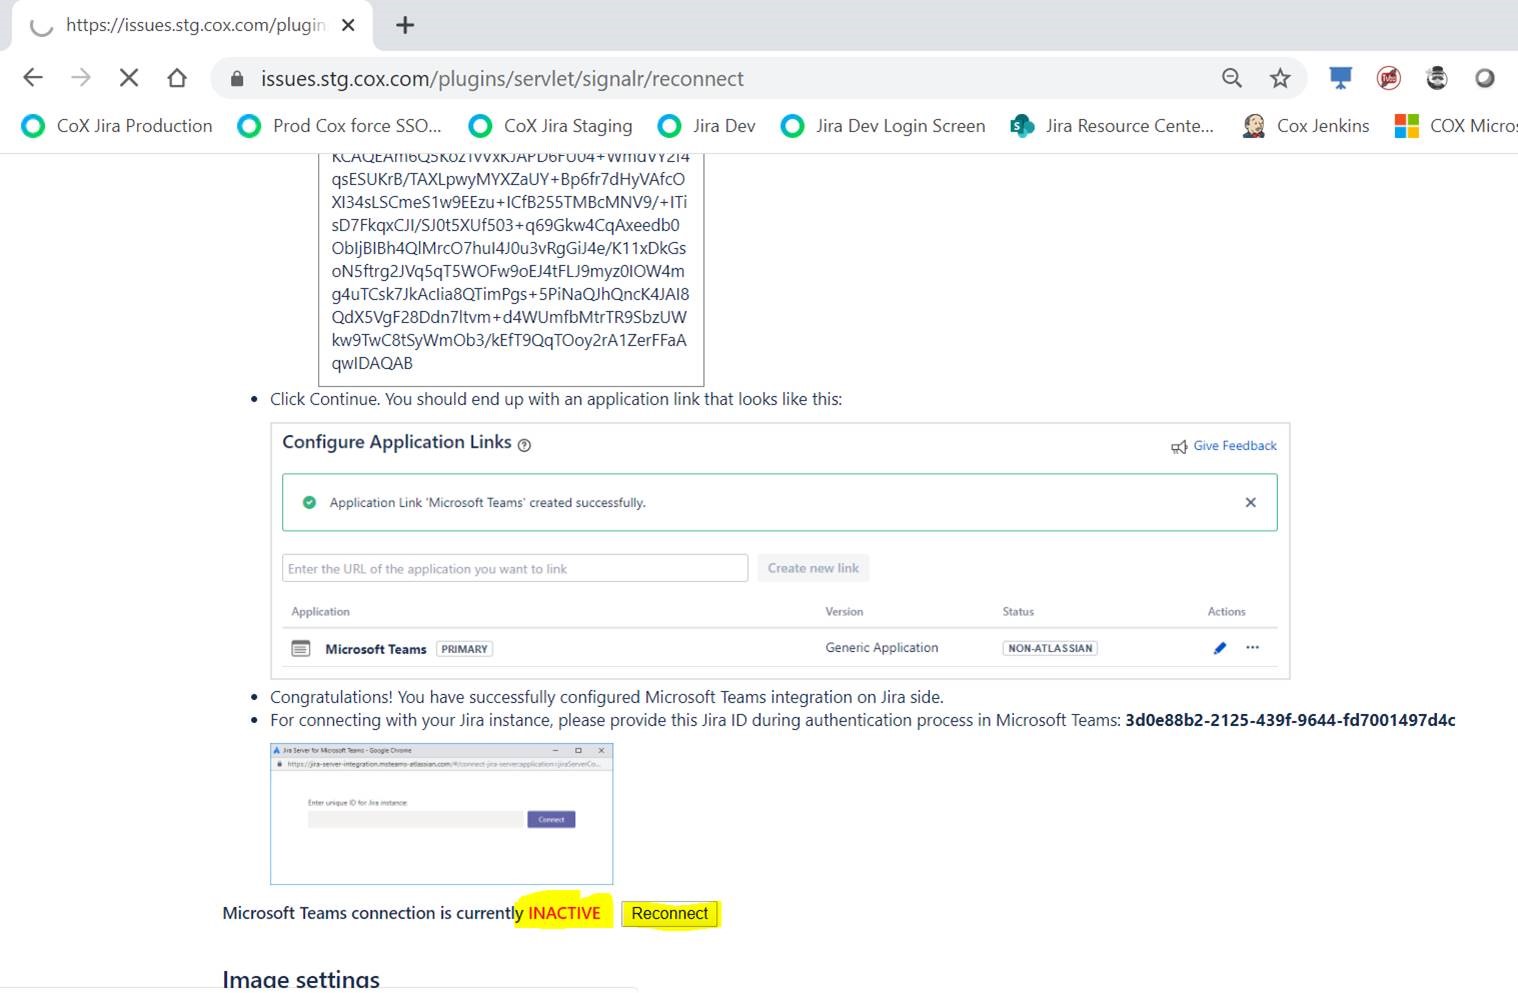Screen dimensions: 1518x993
Task: Click the zoom magnifier icon in address bar
Action: point(1232,78)
